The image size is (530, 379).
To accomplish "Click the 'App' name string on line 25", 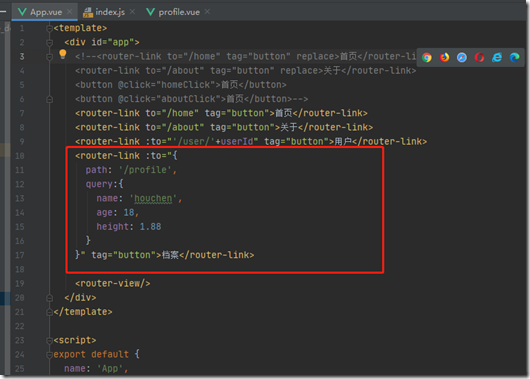I will click(x=110, y=369).
